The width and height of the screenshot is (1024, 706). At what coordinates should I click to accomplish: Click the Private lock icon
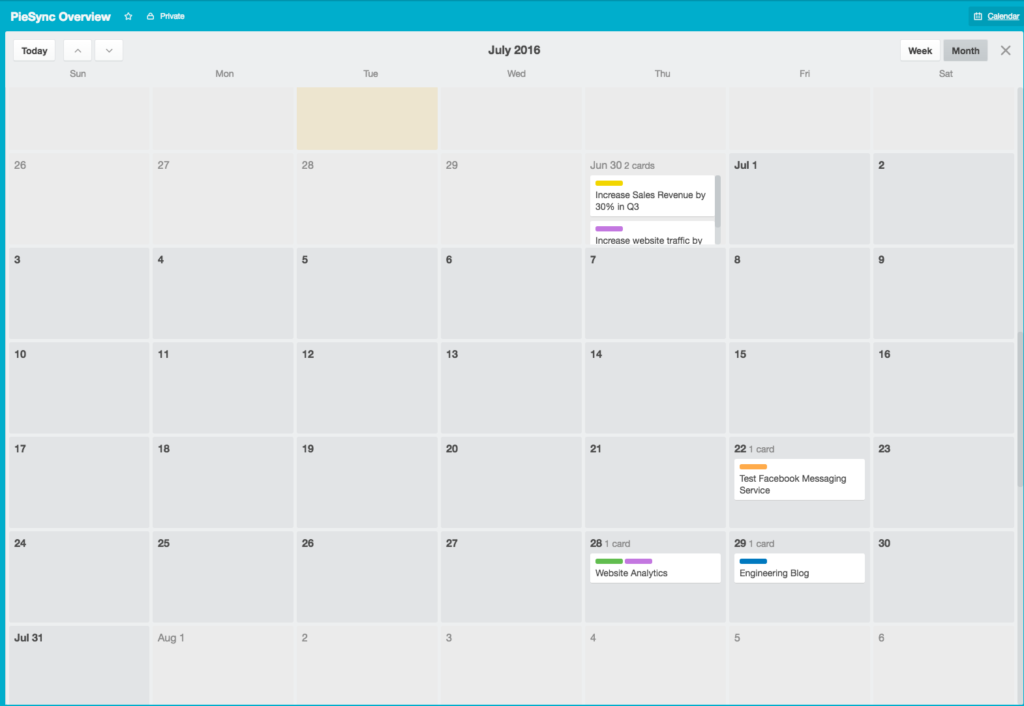(x=150, y=16)
